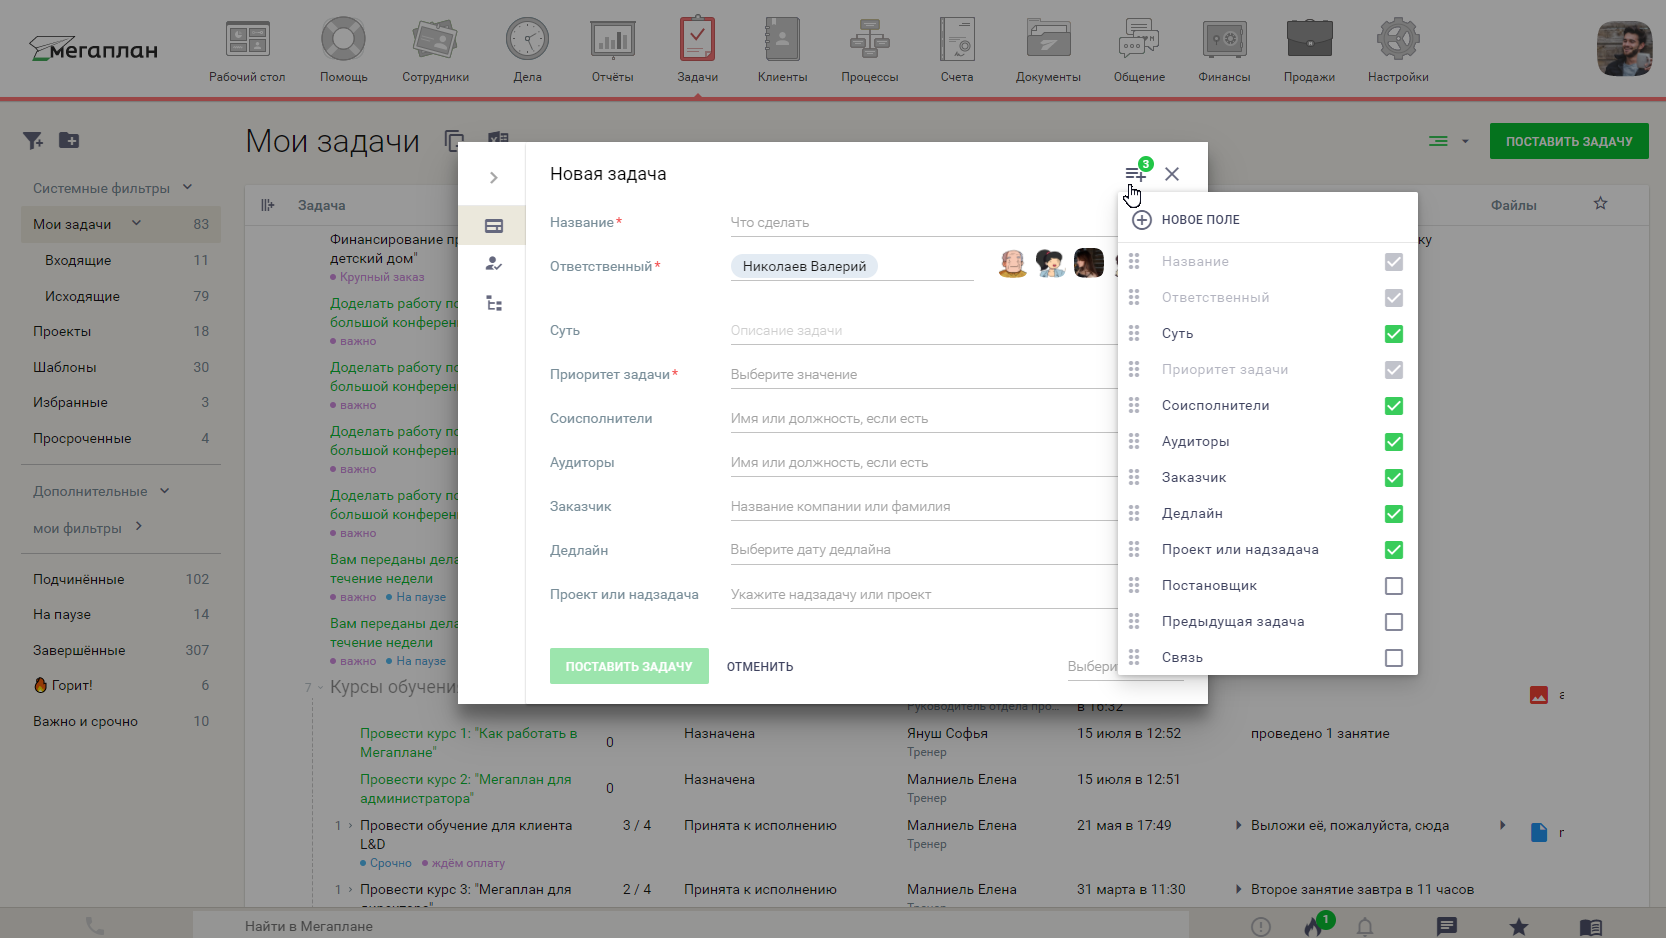Select the hierarchy tab icon in dialog
The image size is (1666, 938).
pos(493,303)
